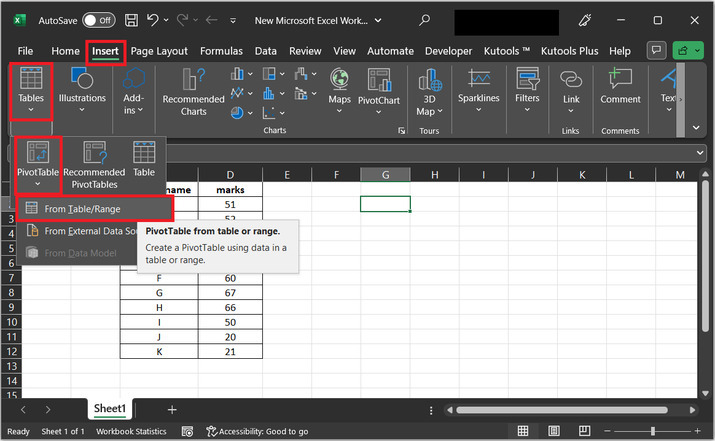Select the Sheet1 worksheet tab
The image size is (715, 441).
coord(110,409)
